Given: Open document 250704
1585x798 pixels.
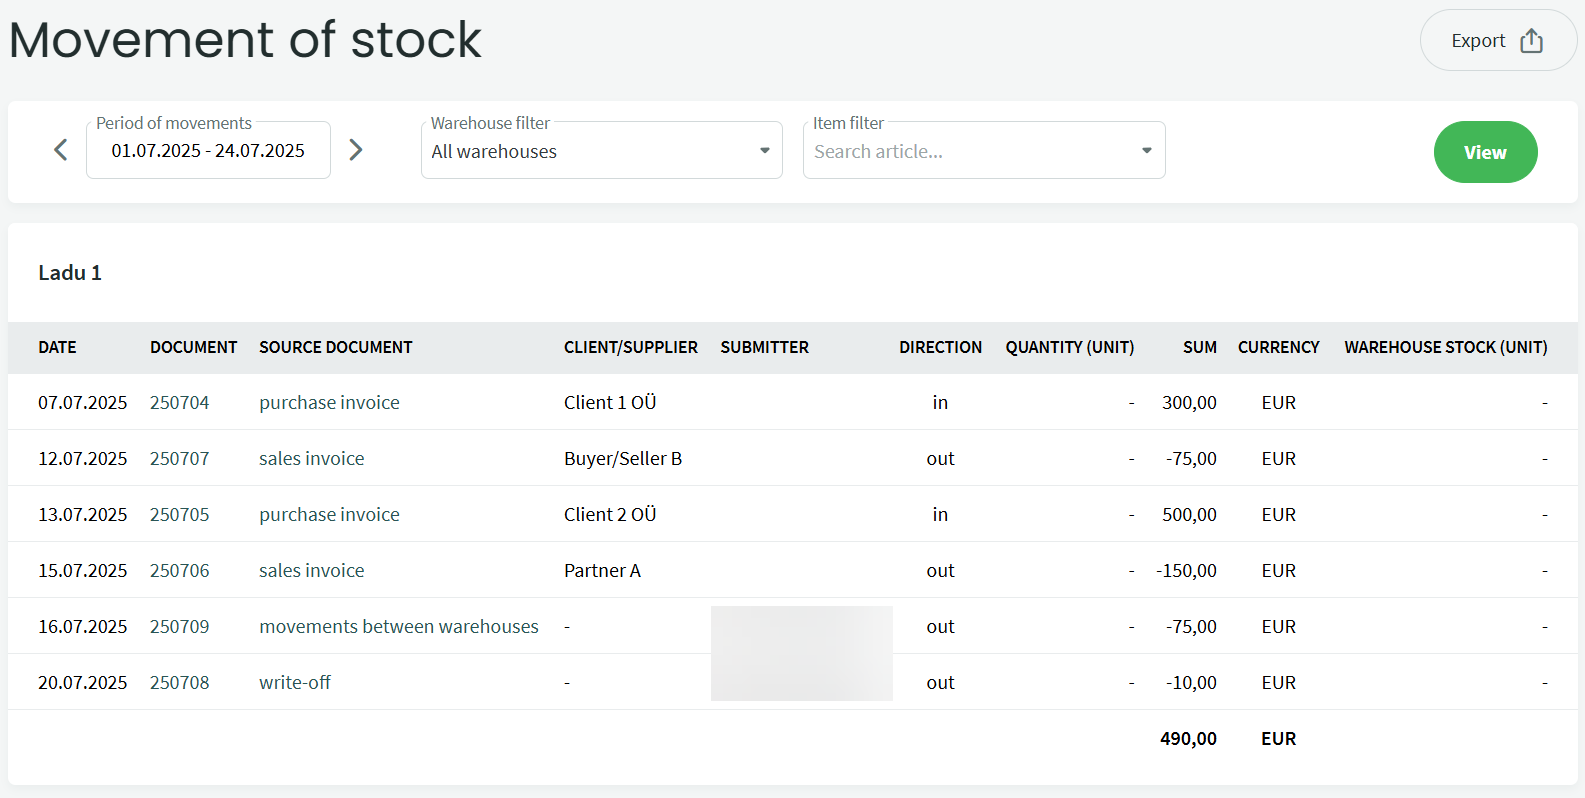Looking at the screenshot, I should (180, 403).
